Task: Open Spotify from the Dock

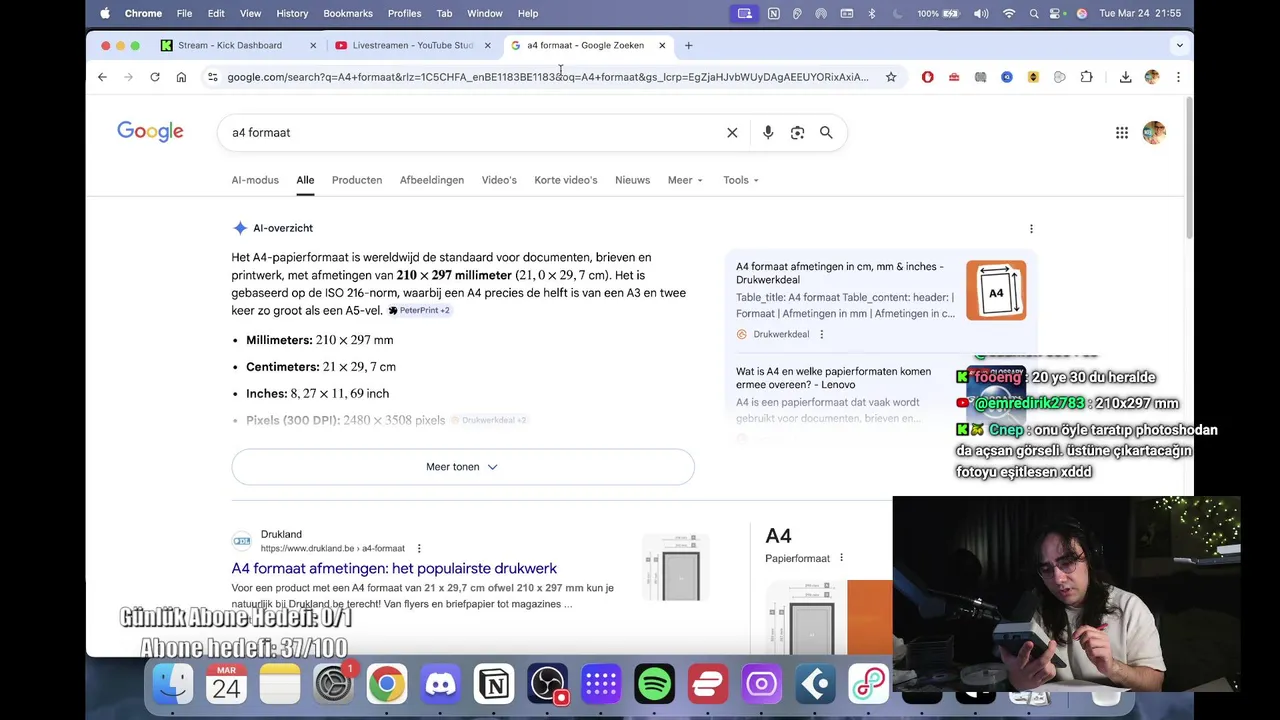Action: pos(655,684)
